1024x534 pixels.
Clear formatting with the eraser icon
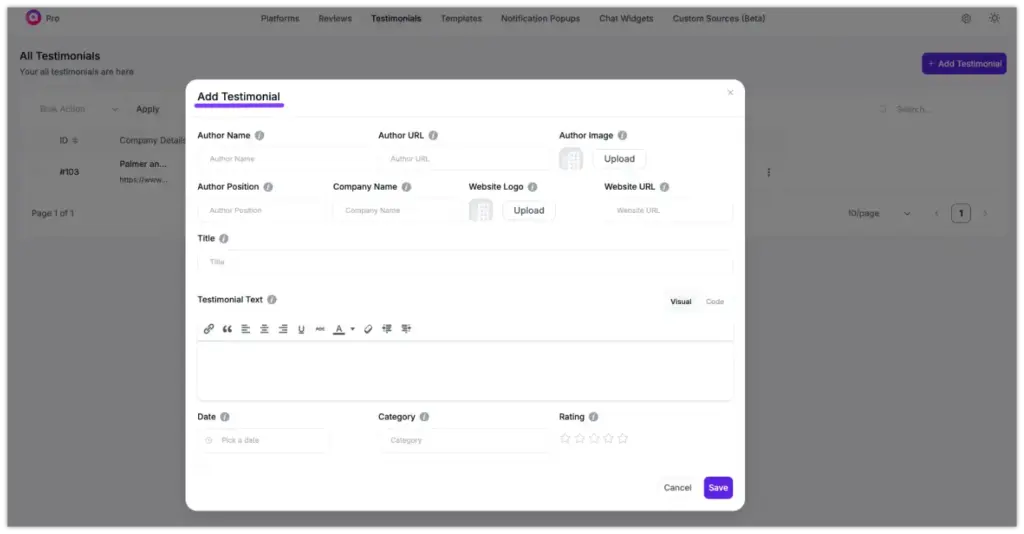coord(368,329)
